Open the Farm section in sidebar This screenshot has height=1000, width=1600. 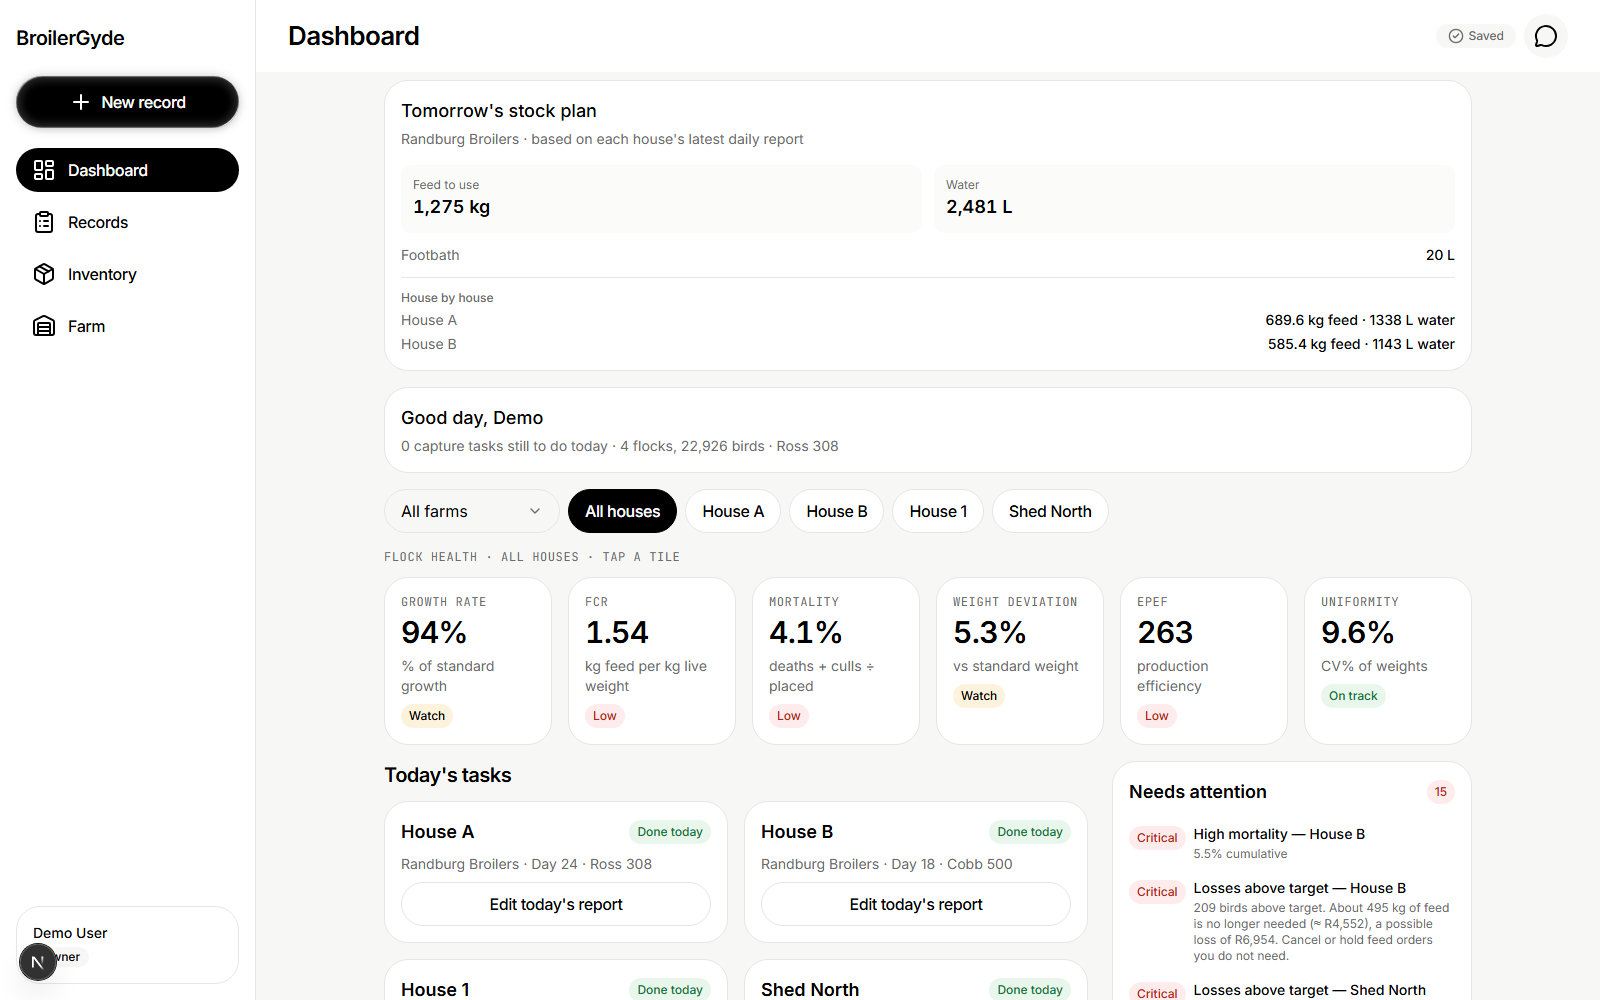pos(127,326)
